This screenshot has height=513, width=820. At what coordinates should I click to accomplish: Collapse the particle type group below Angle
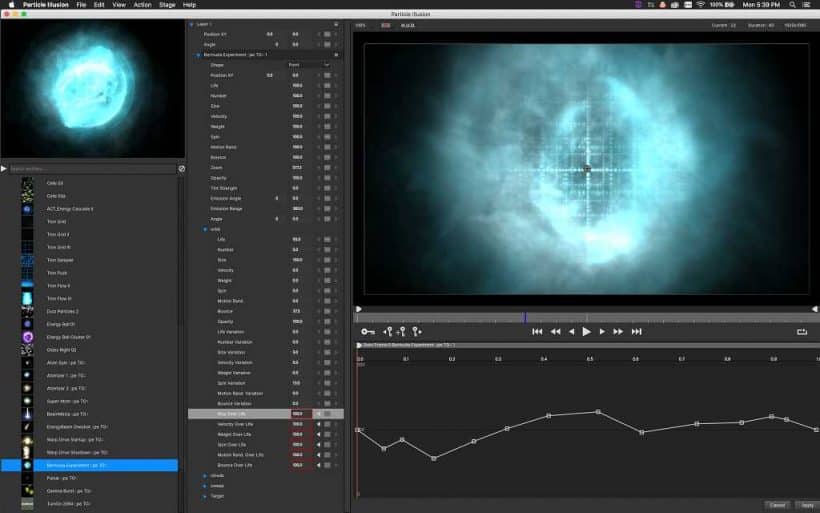205,229
